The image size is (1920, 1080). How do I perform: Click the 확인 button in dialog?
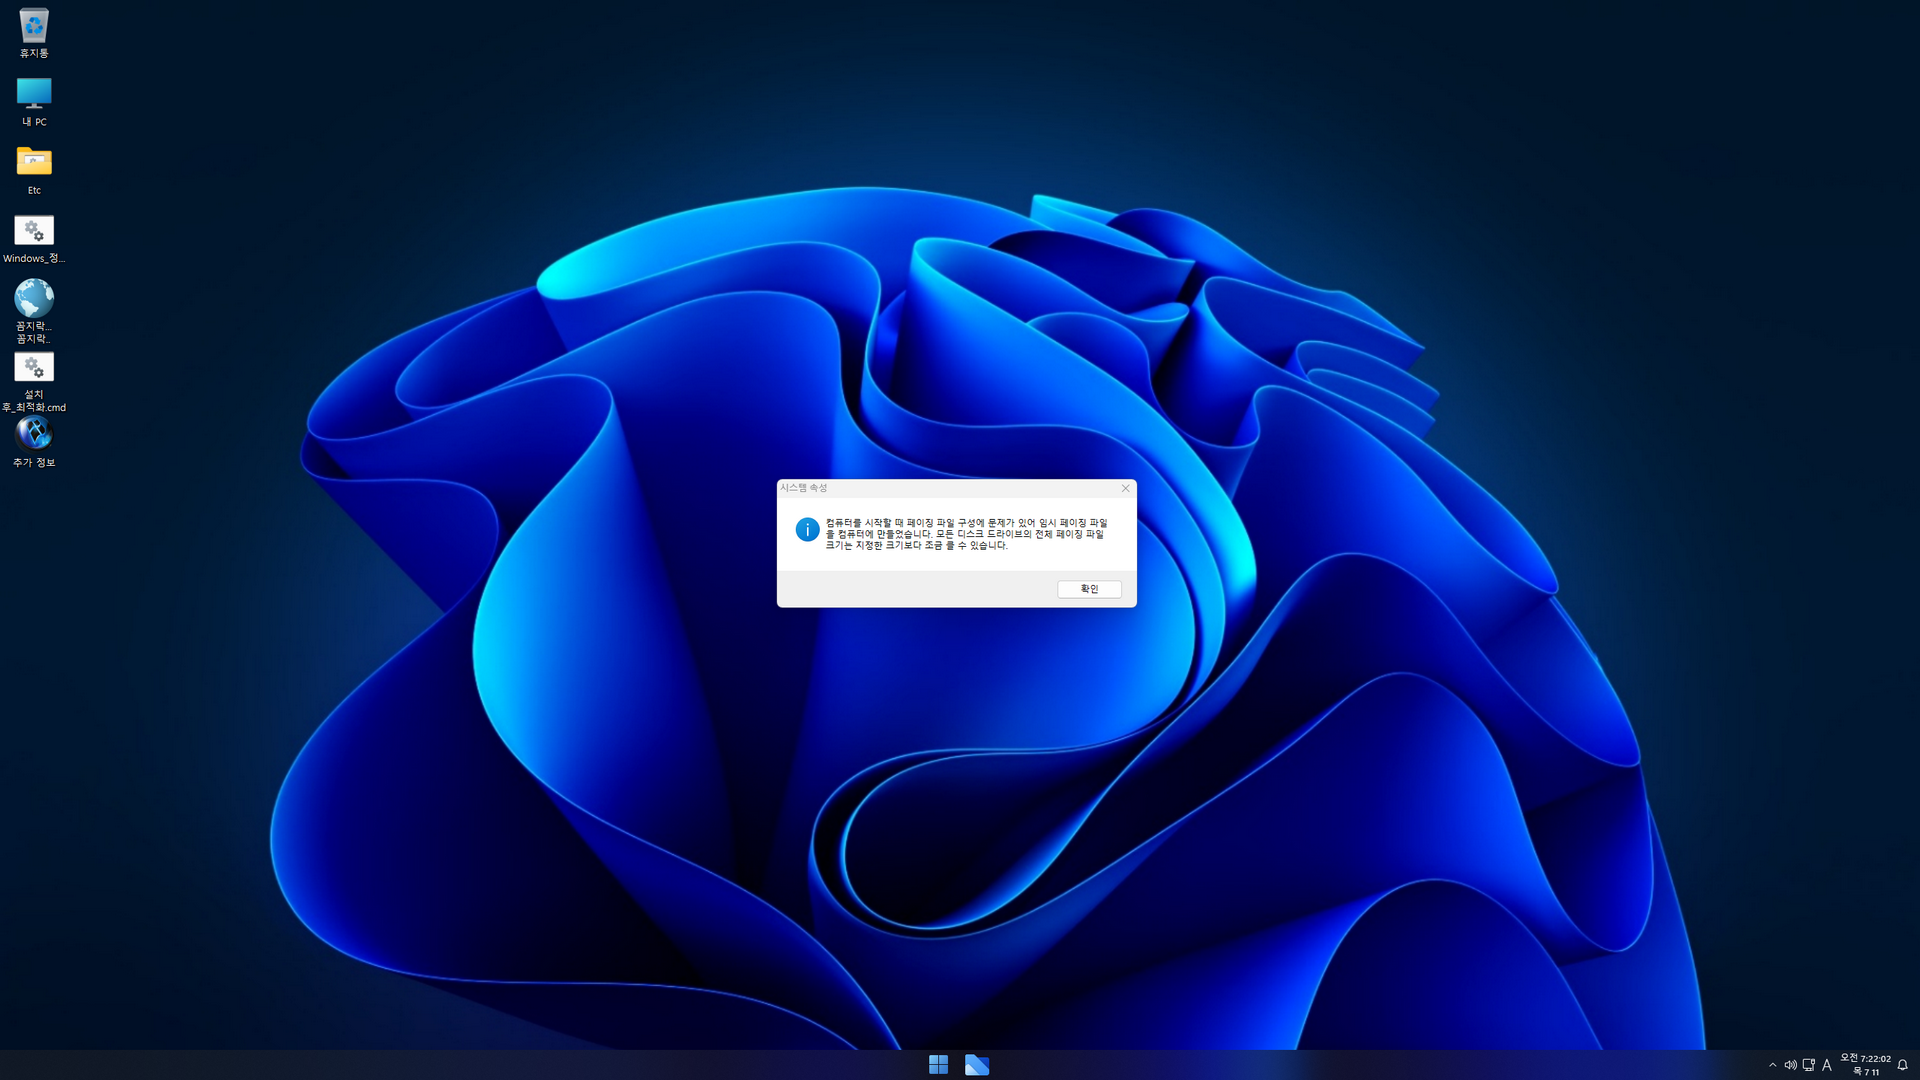1089,589
